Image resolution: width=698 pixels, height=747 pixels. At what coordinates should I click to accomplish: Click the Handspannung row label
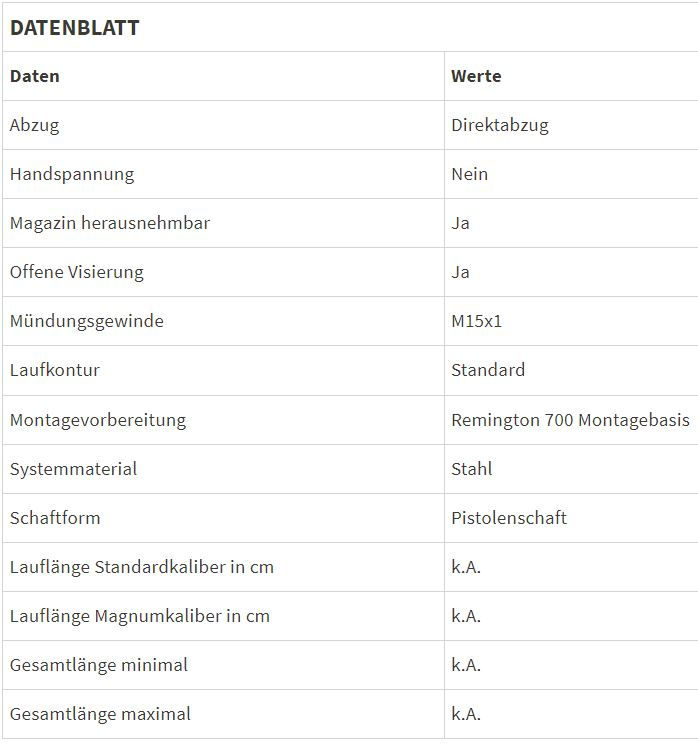click(72, 174)
